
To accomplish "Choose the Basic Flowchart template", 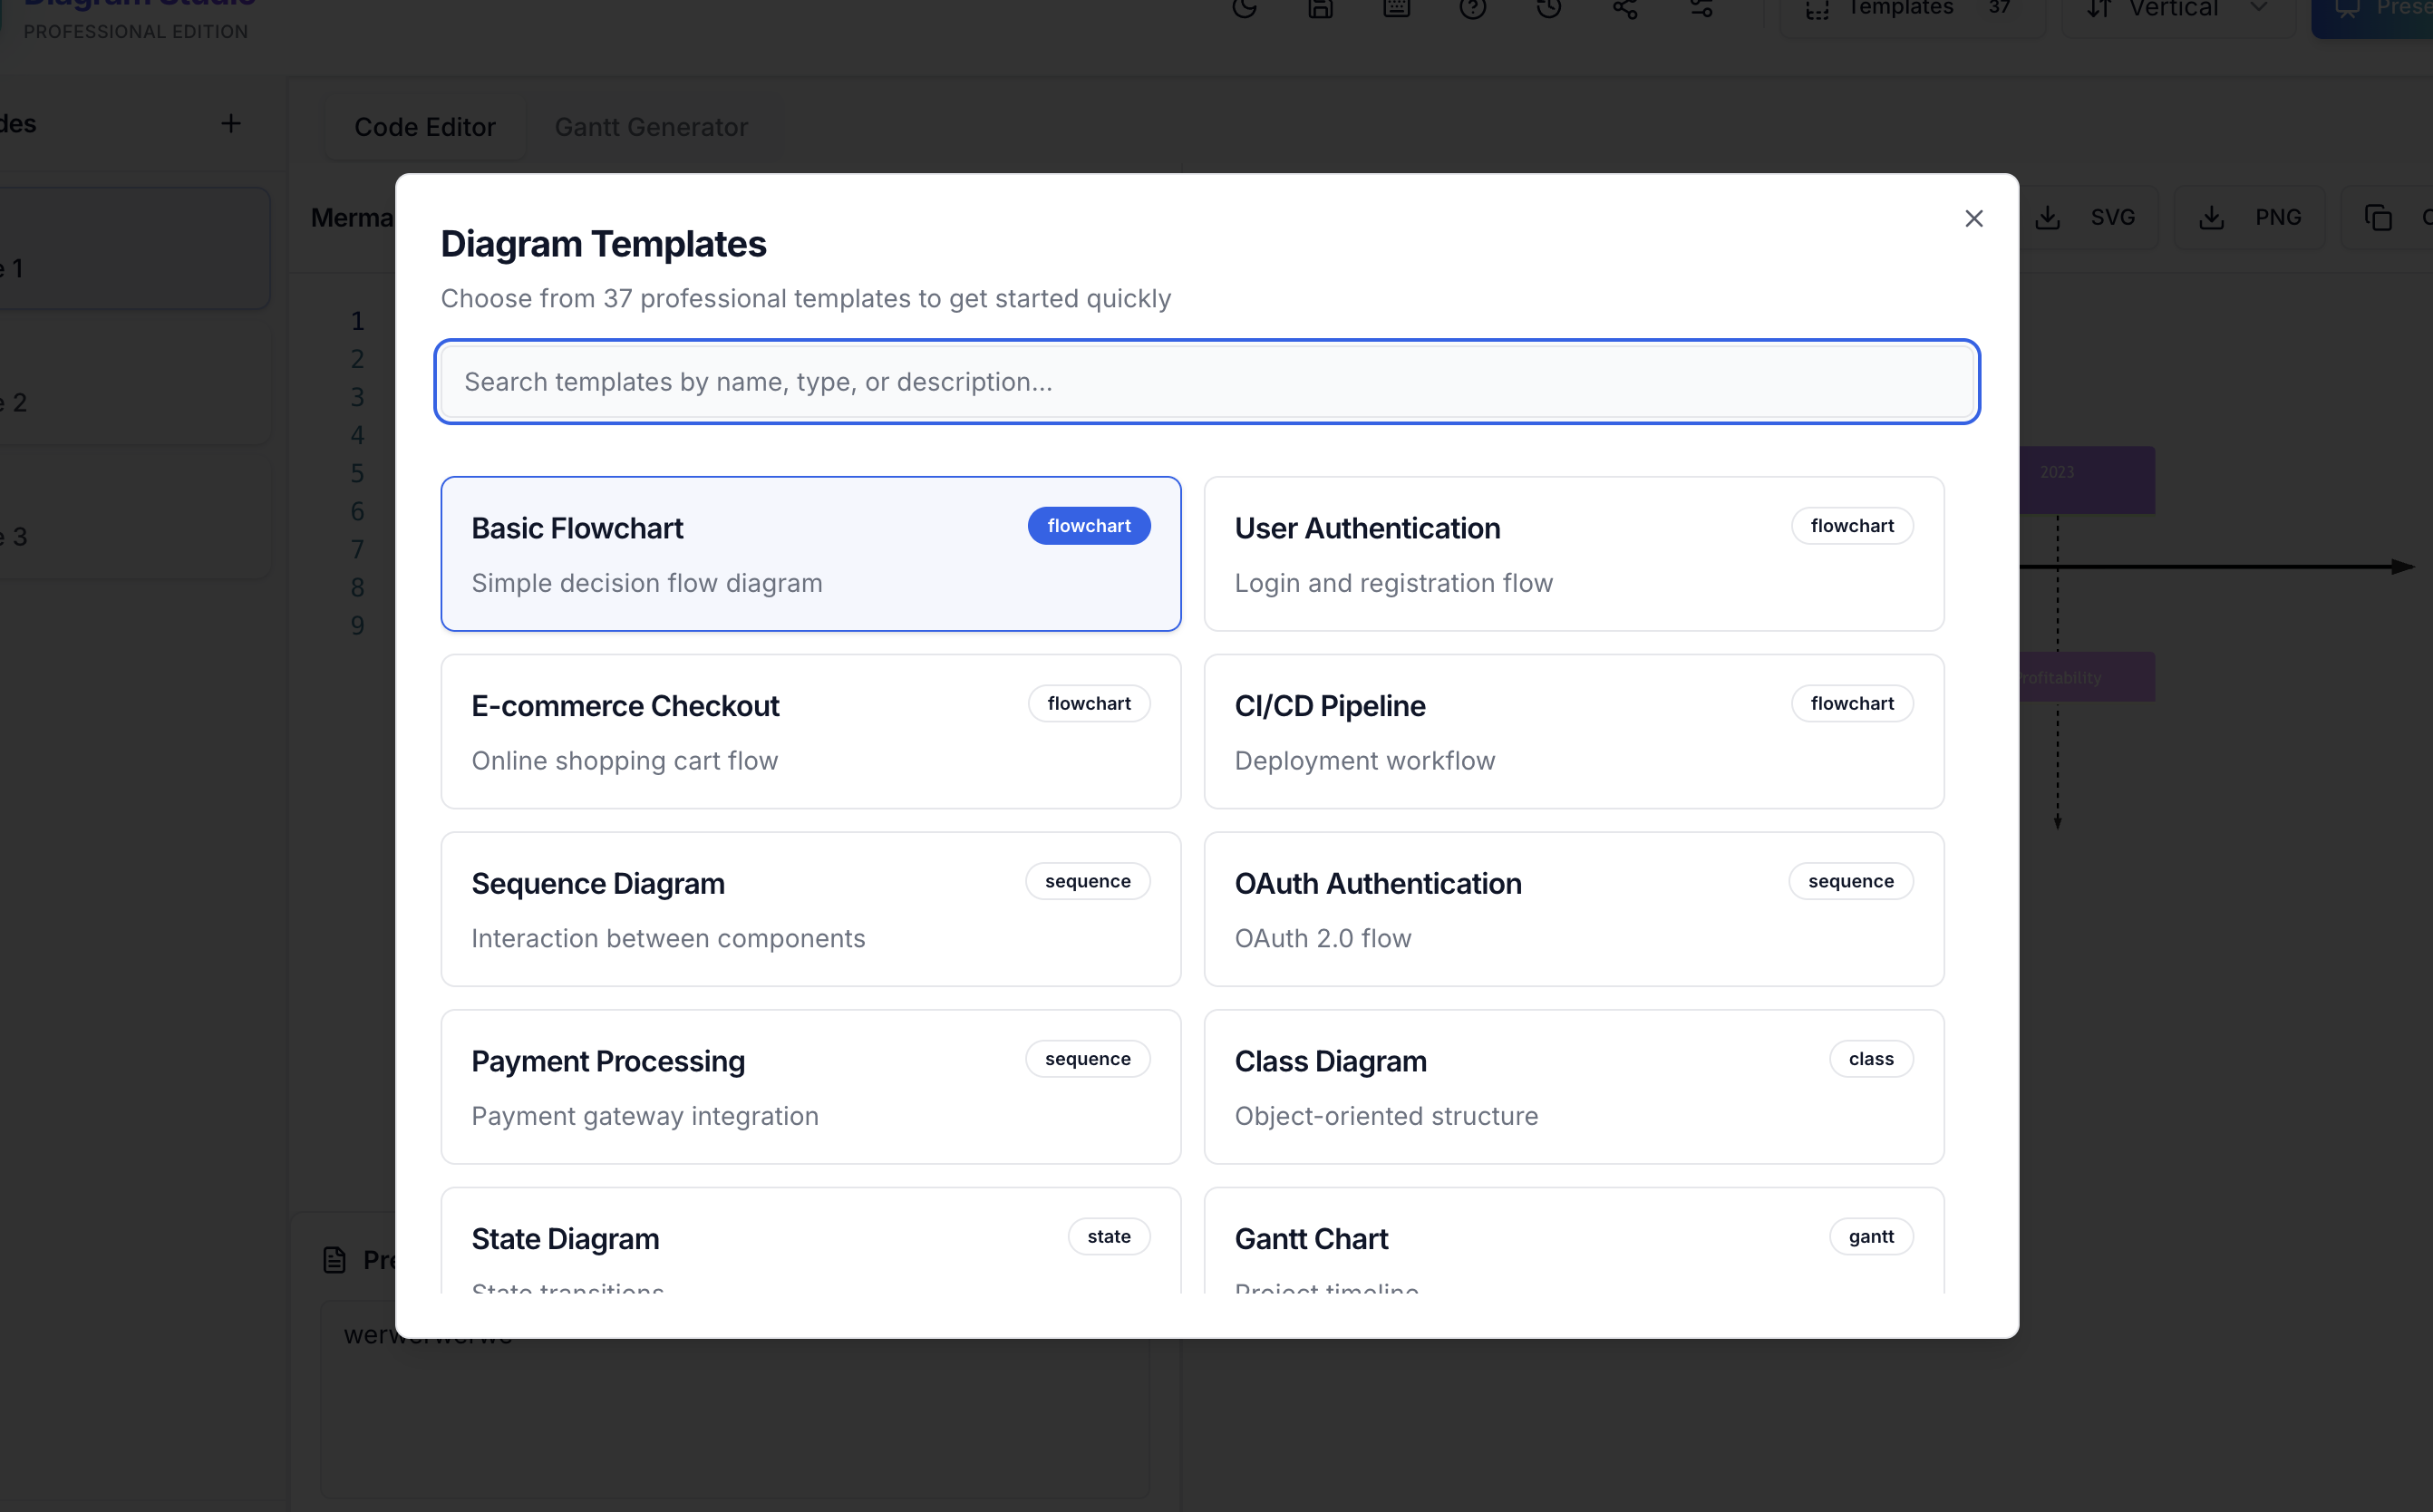I will pos(810,554).
